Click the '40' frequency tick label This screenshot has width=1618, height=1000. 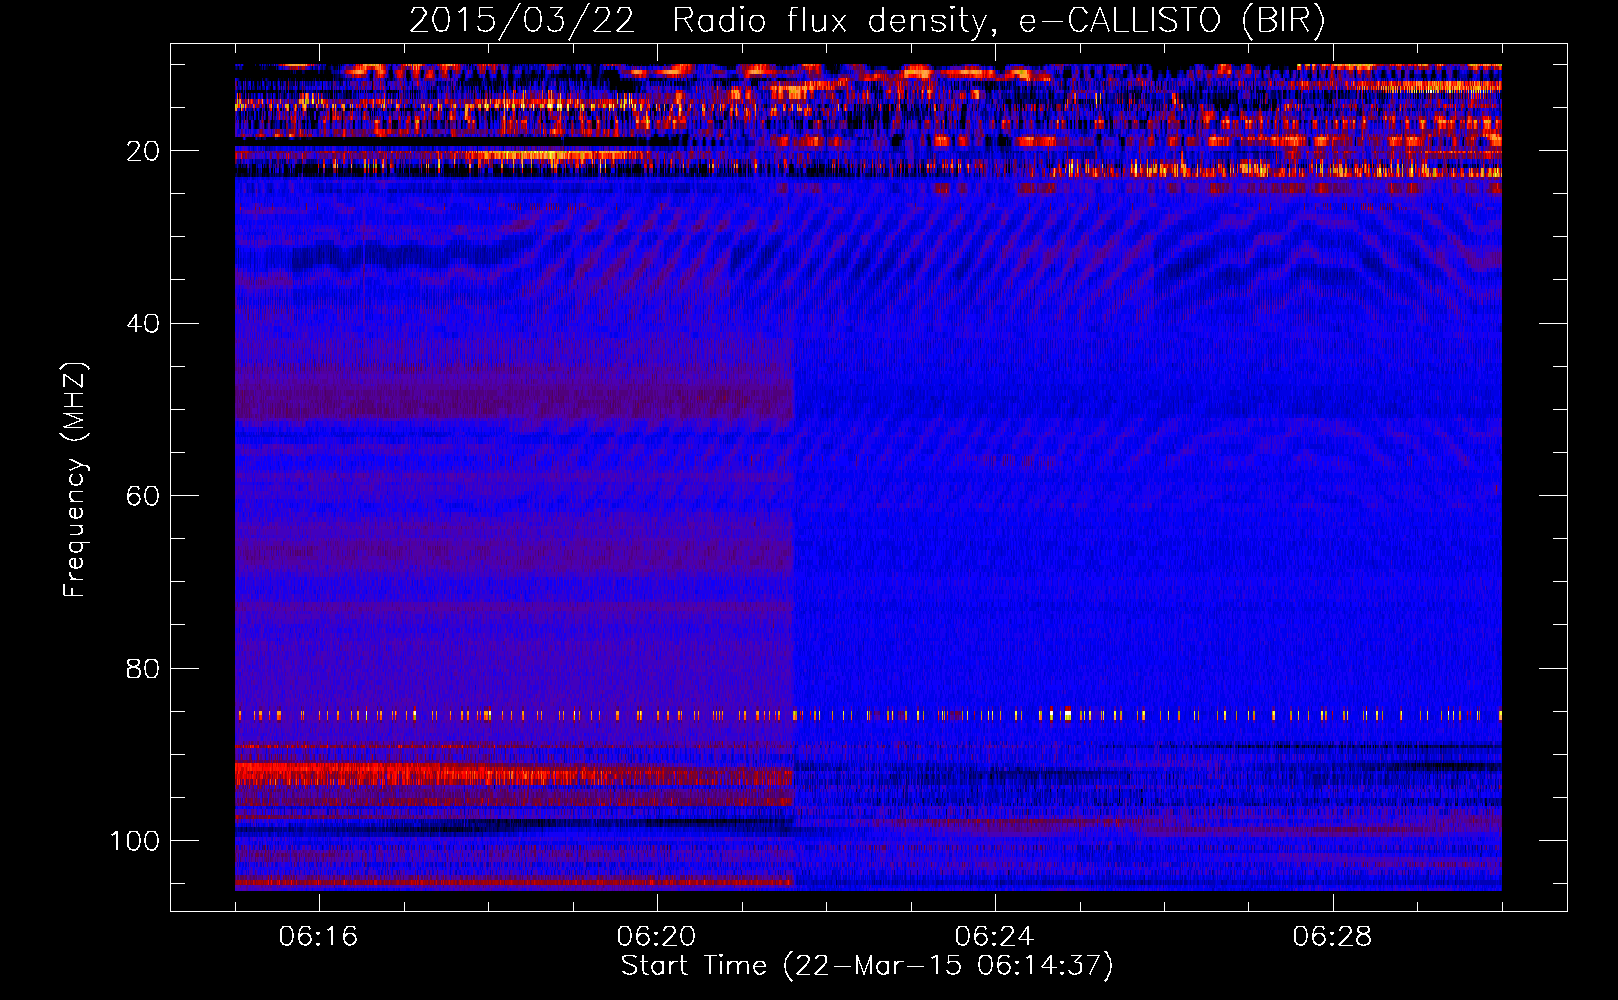click(x=143, y=324)
